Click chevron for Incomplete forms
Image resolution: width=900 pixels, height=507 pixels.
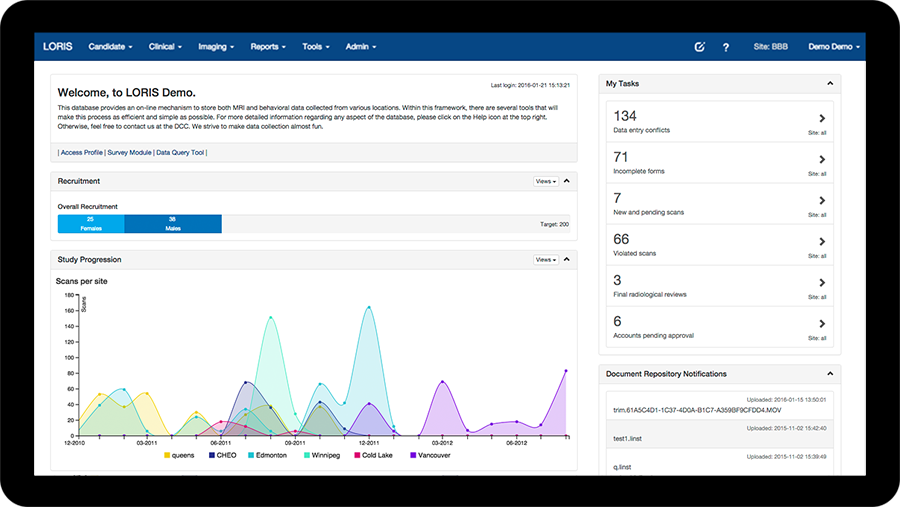(x=823, y=160)
